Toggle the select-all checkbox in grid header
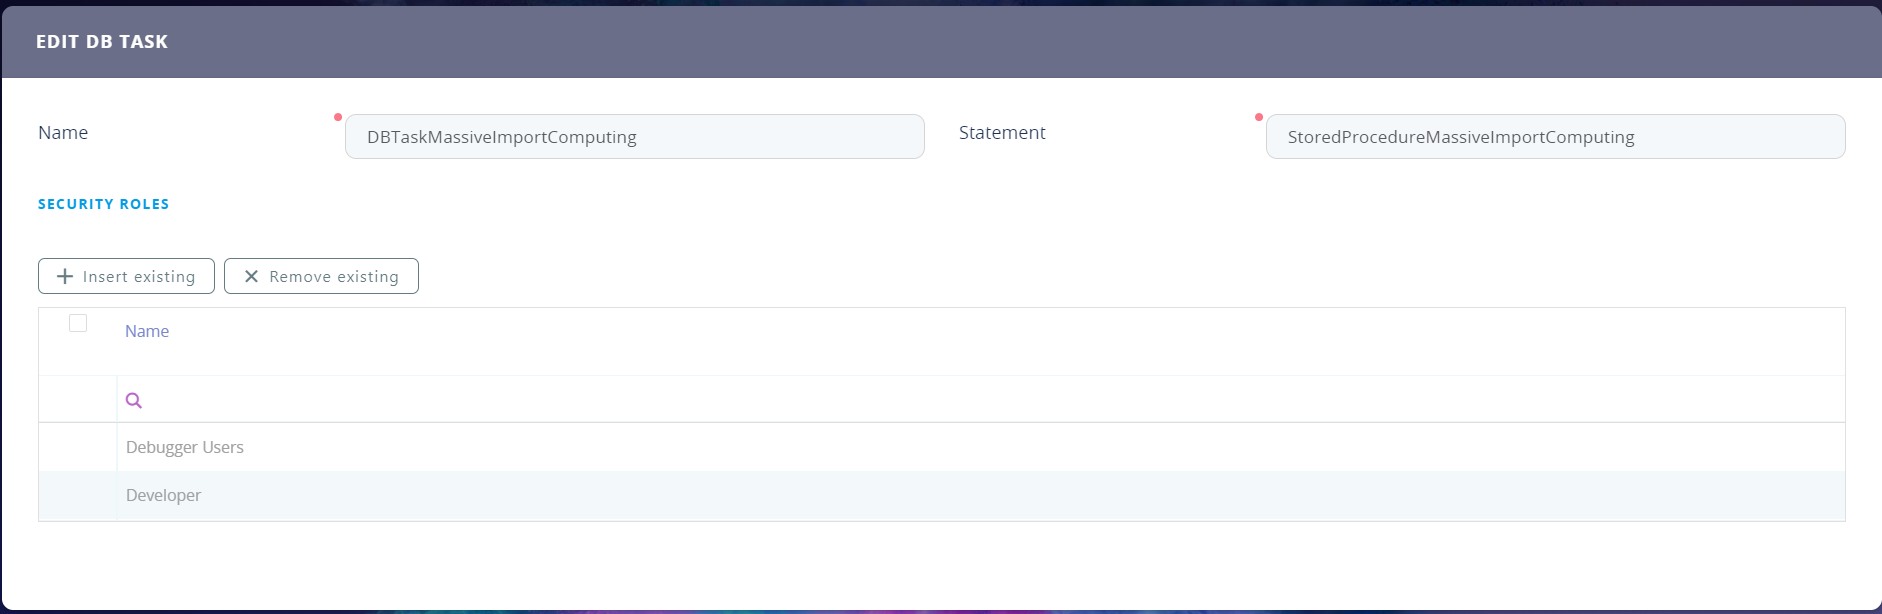 [x=78, y=323]
